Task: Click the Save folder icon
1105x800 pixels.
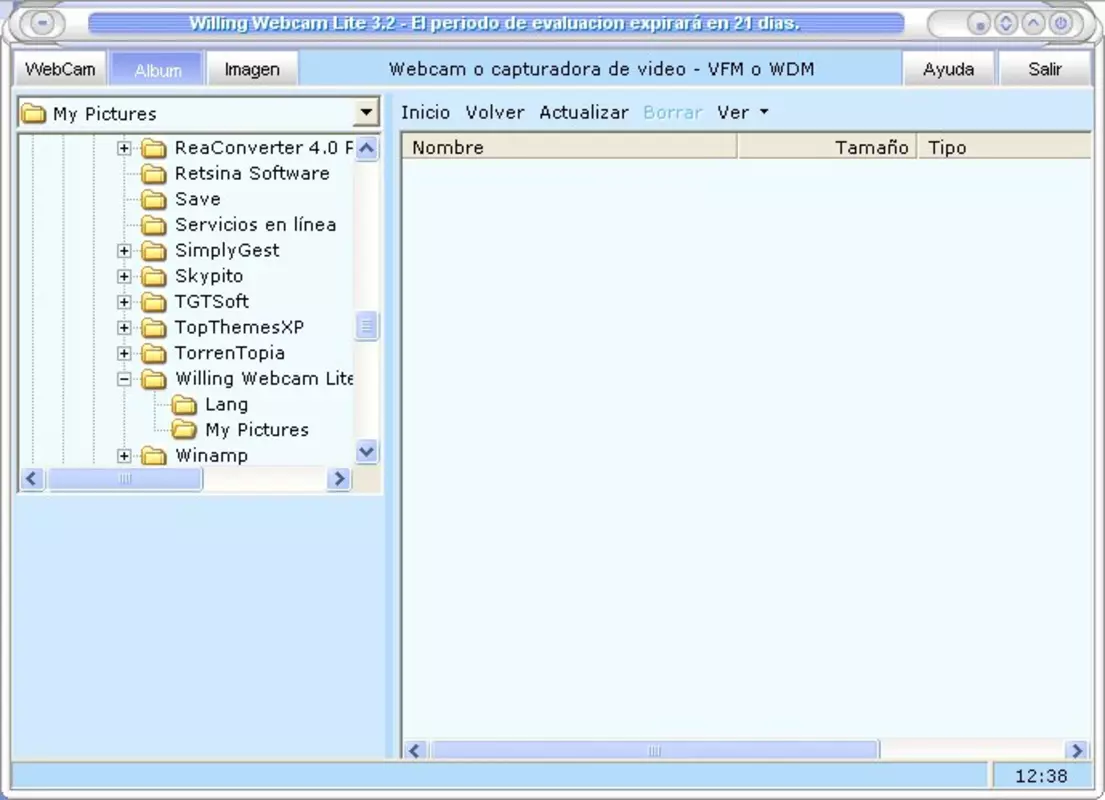Action: tap(154, 199)
